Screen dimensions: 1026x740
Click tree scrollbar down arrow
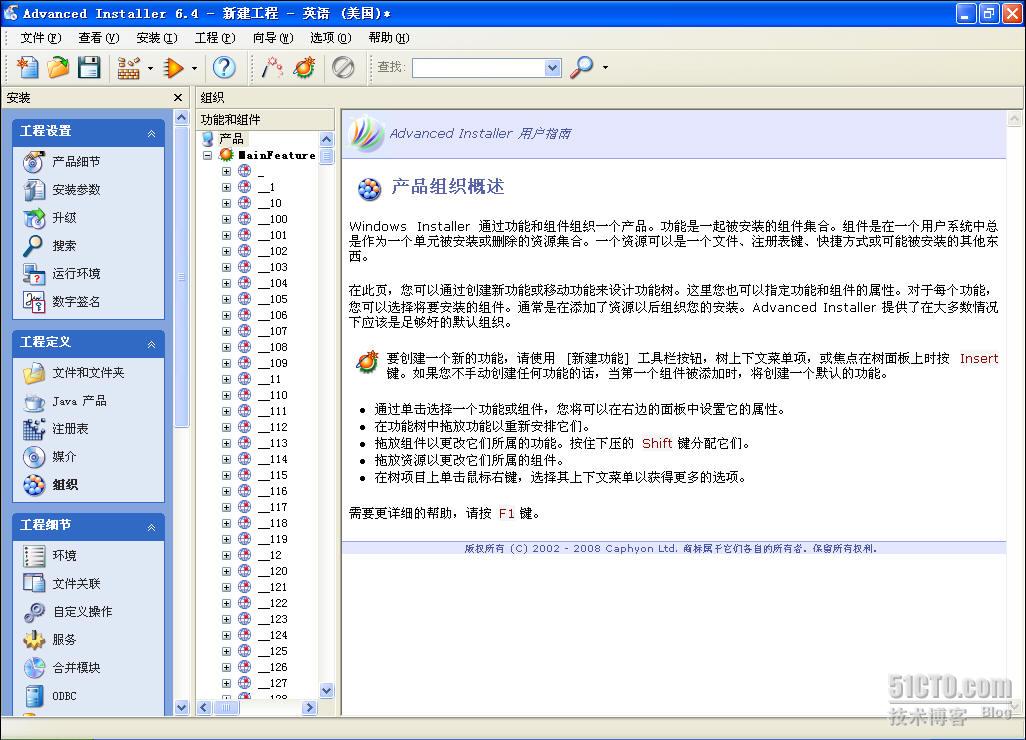[x=327, y=690]
